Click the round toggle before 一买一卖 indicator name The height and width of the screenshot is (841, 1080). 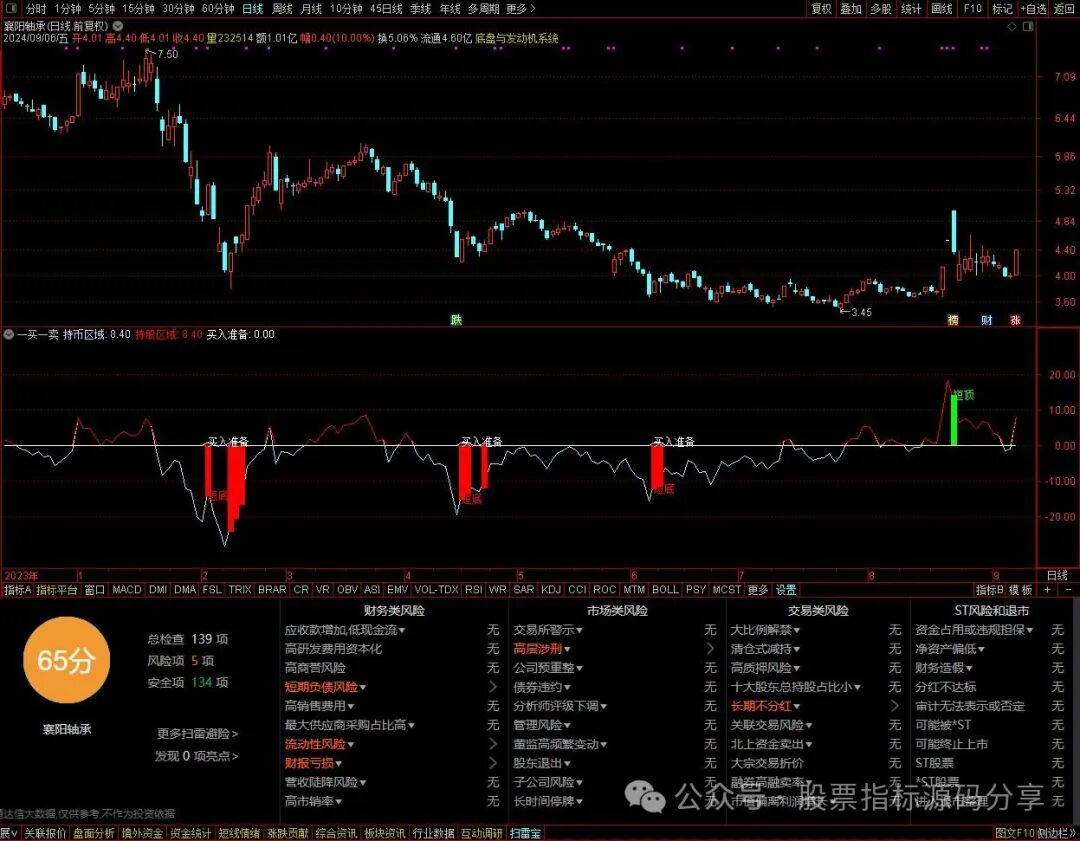(8, 334)
